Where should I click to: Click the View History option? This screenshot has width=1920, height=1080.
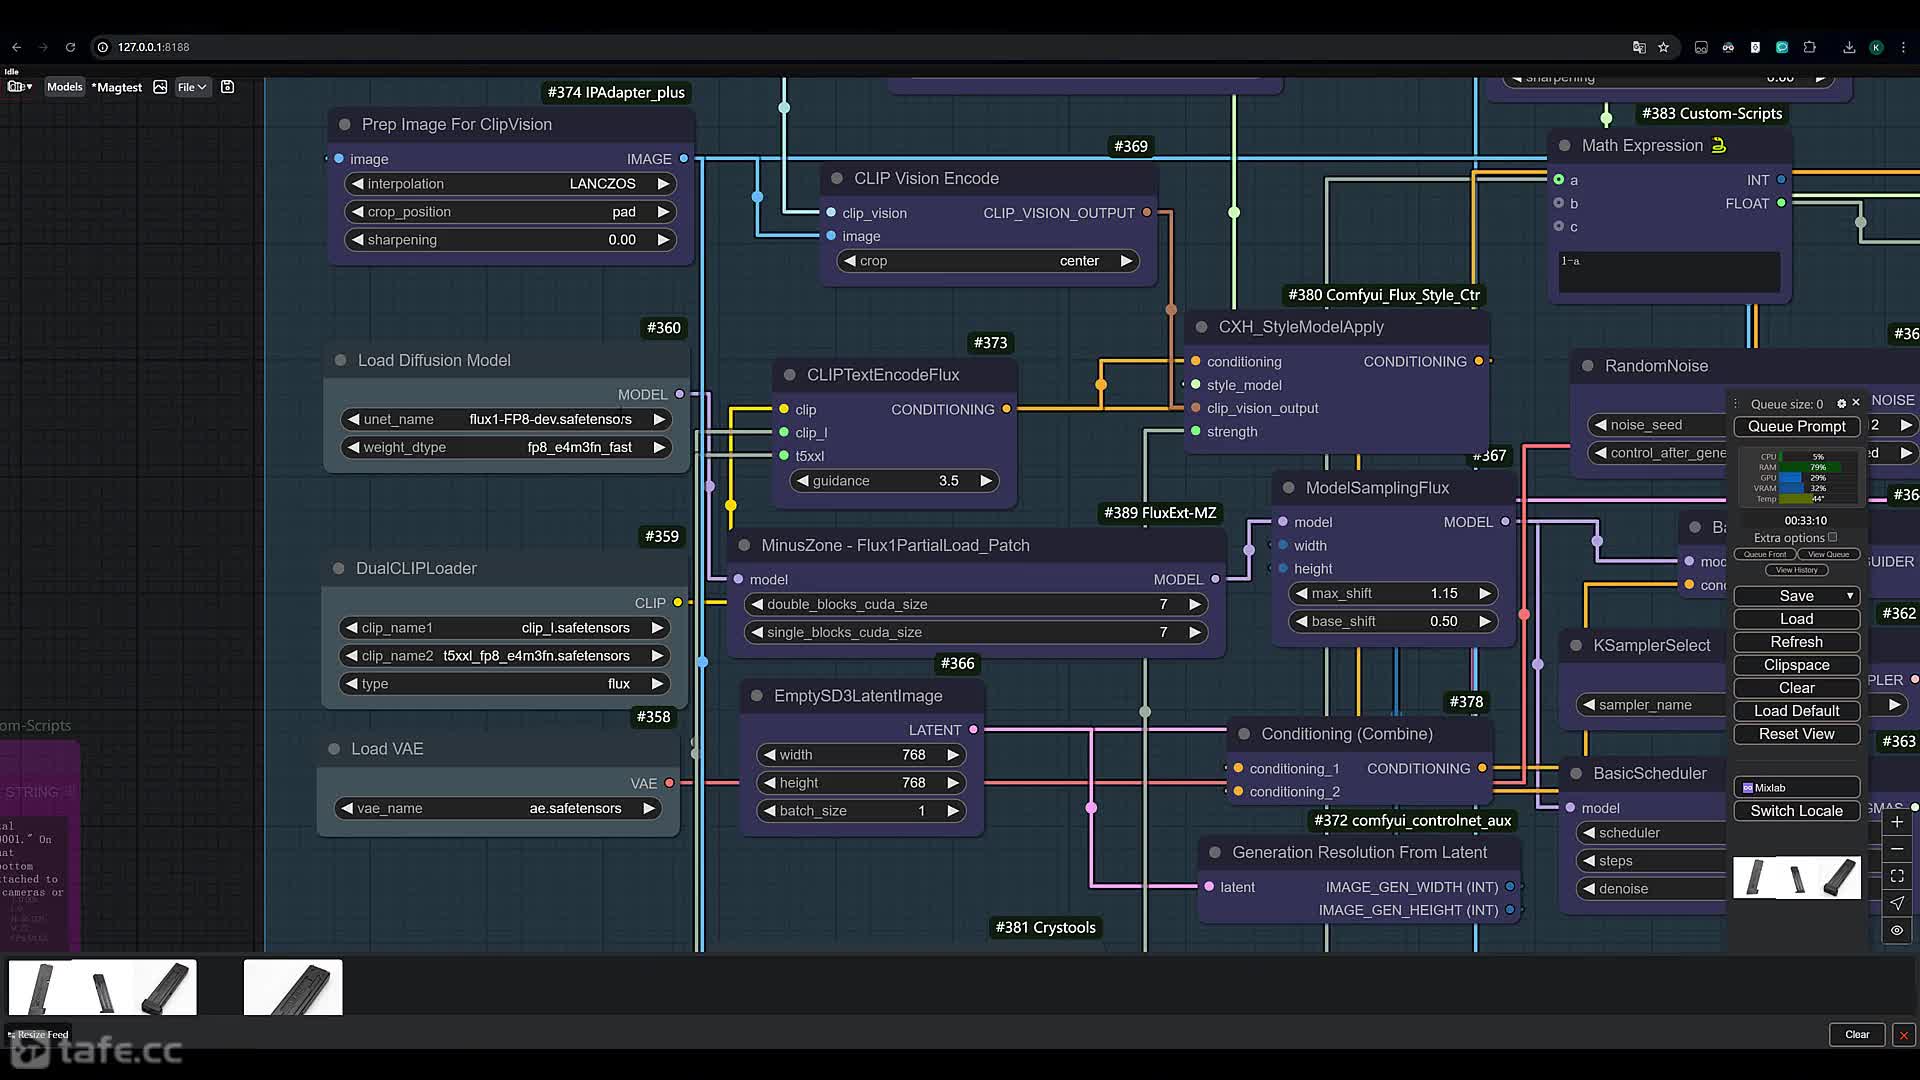click(x=1797, y=570)
